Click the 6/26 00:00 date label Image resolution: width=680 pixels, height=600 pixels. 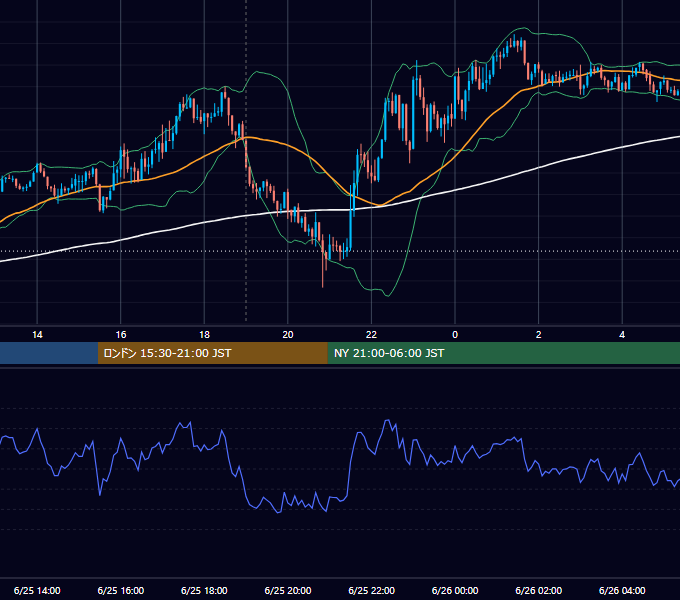(x=455, y=590)
